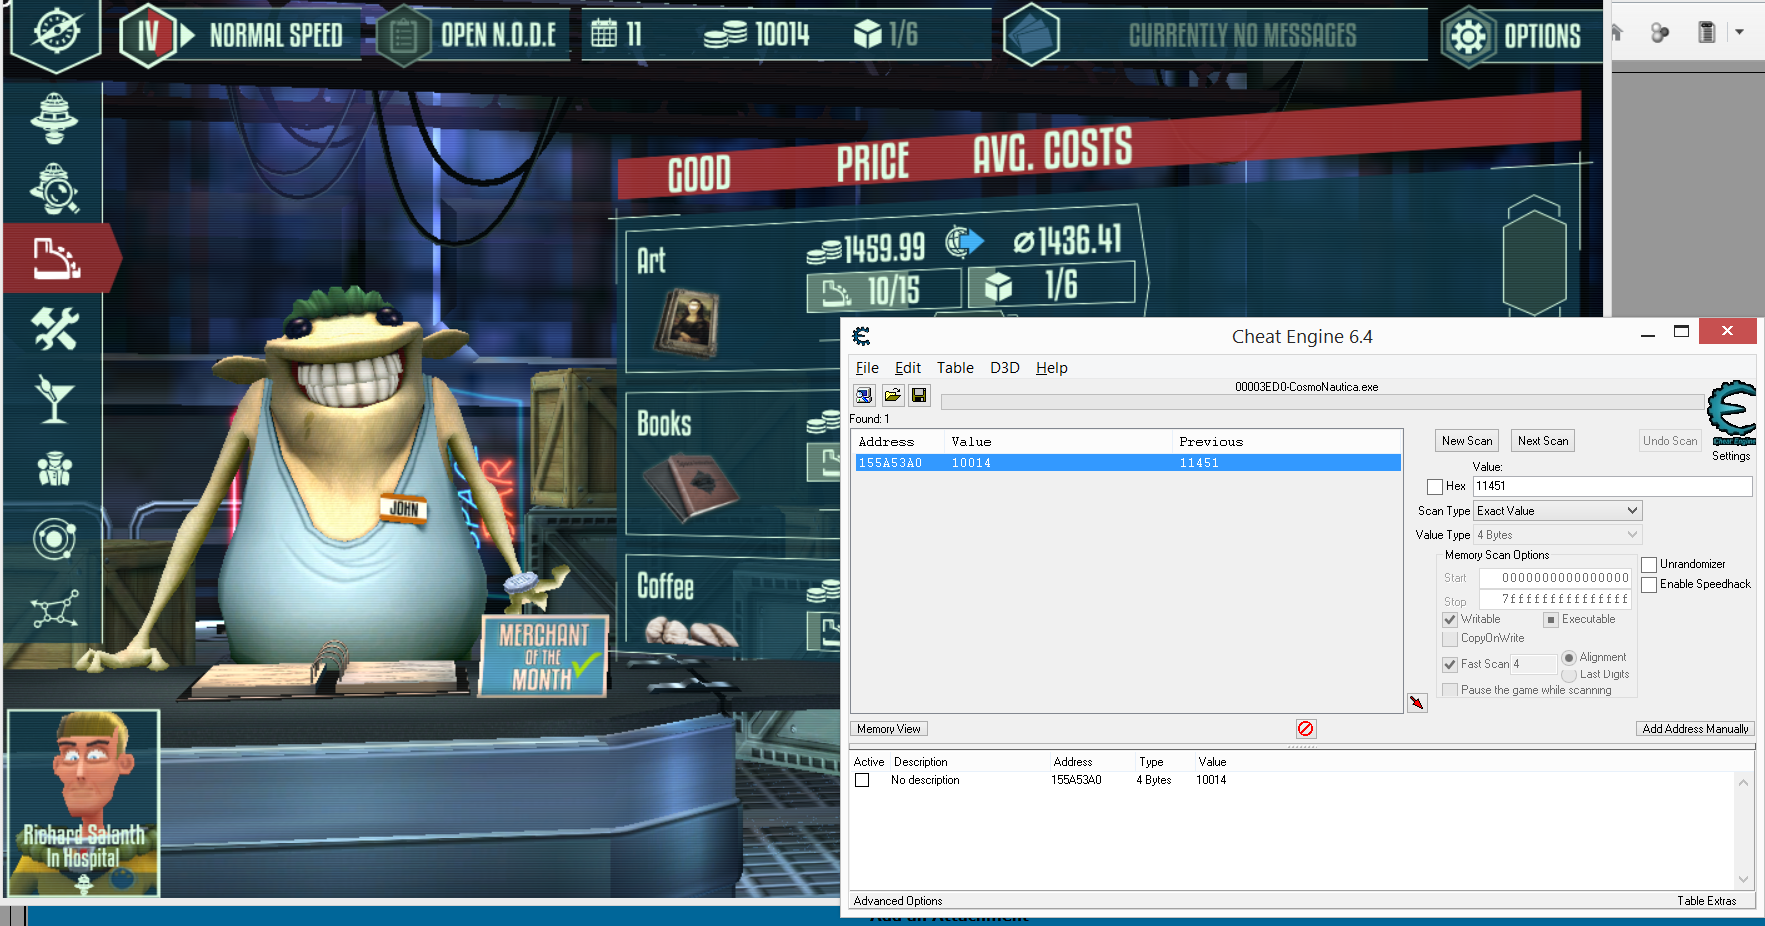The height and width of the screenshot is (926, 1765).
Task: Check the Enable Speedhack box
Action: [1649, 585]
